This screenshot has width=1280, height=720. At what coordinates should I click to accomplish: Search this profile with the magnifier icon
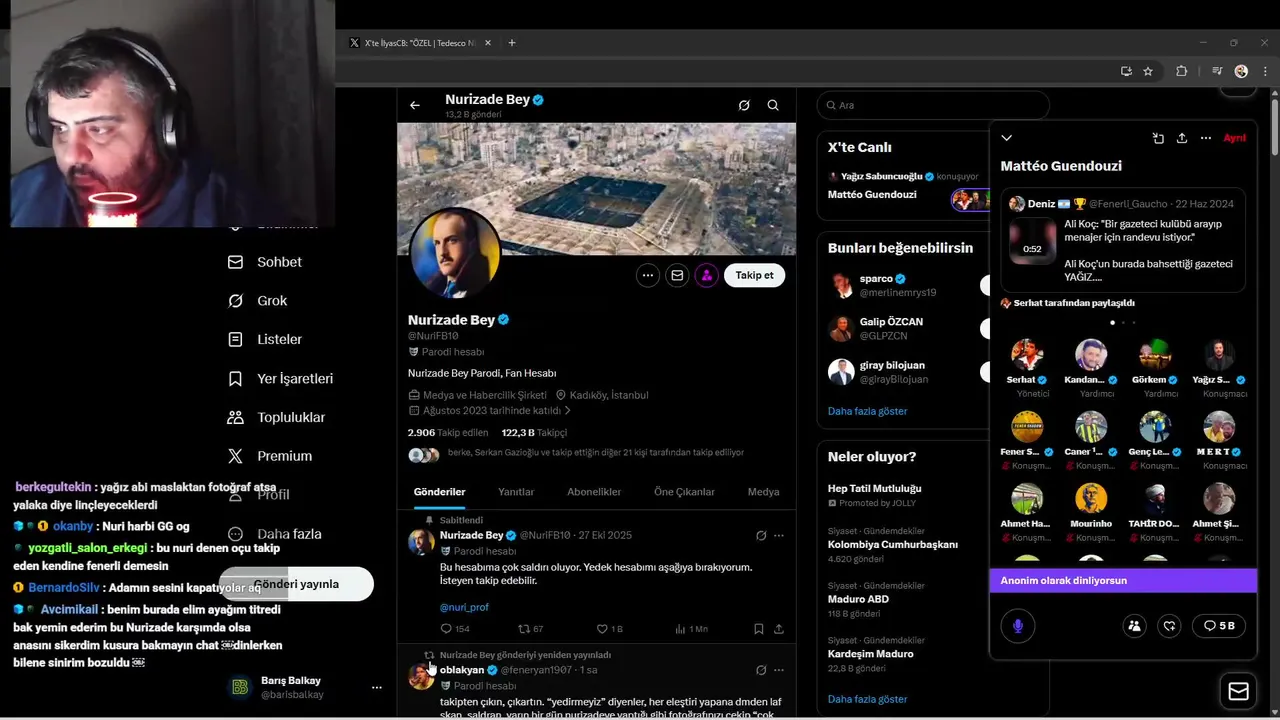pos(773,105)
